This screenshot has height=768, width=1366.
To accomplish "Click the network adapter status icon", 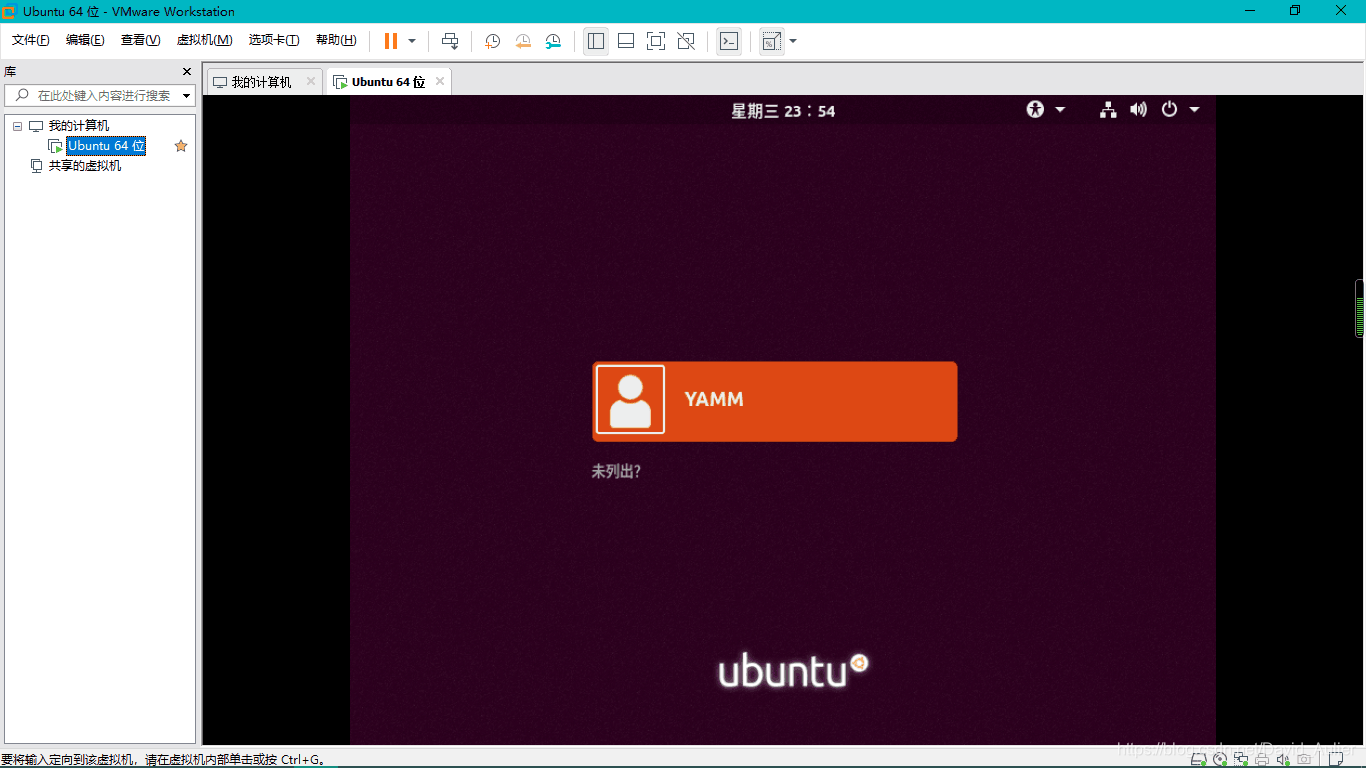I will point(1241,759).
